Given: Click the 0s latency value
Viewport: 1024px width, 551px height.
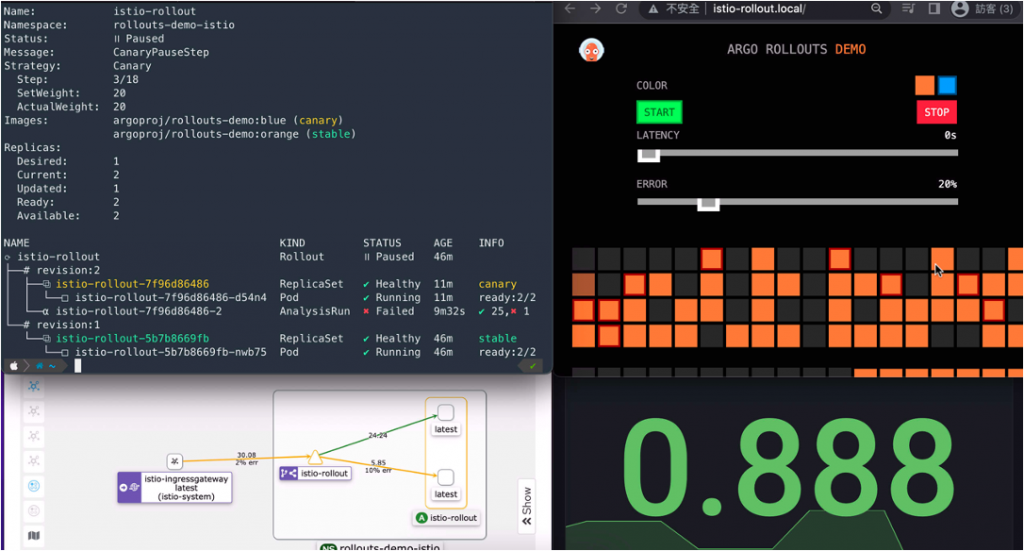Looking at the screenshot, I should 950,135.
